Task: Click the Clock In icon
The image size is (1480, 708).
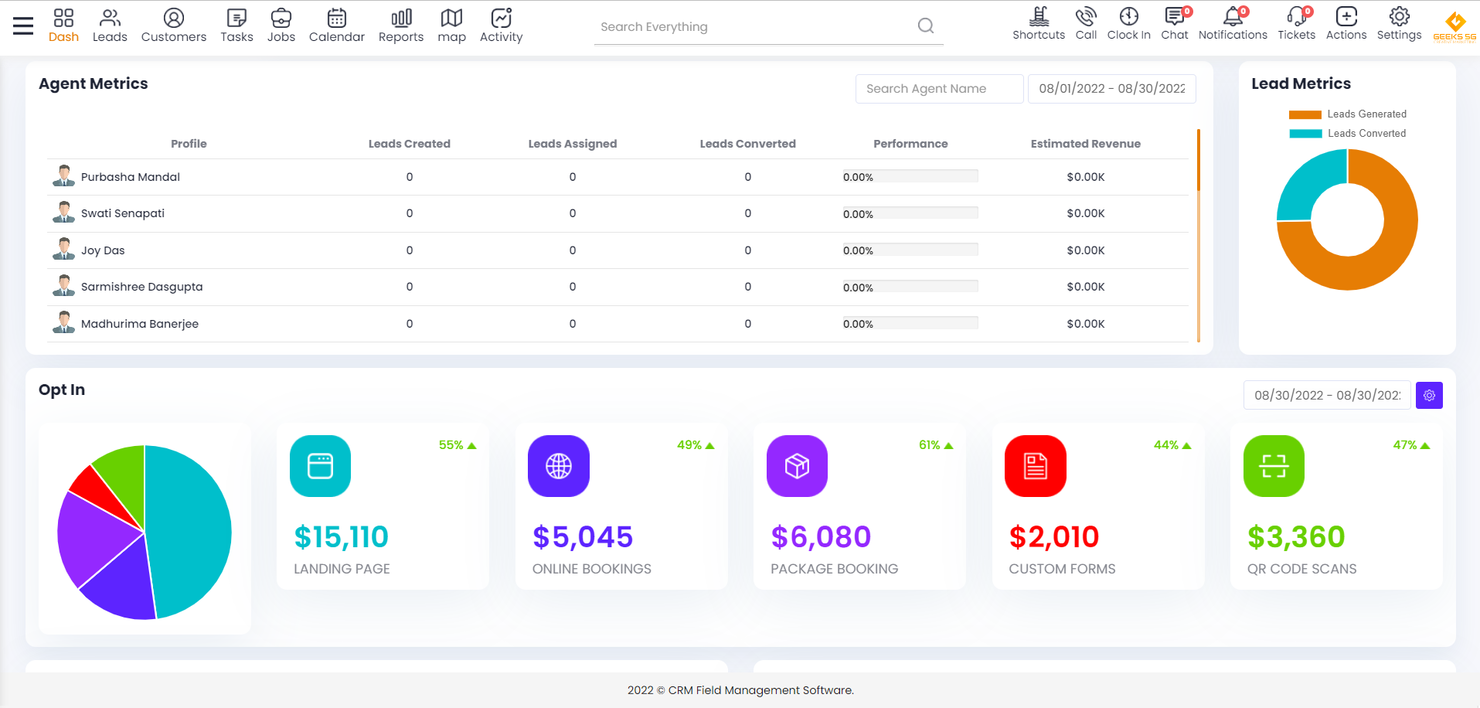Action: click(1128, 24)
